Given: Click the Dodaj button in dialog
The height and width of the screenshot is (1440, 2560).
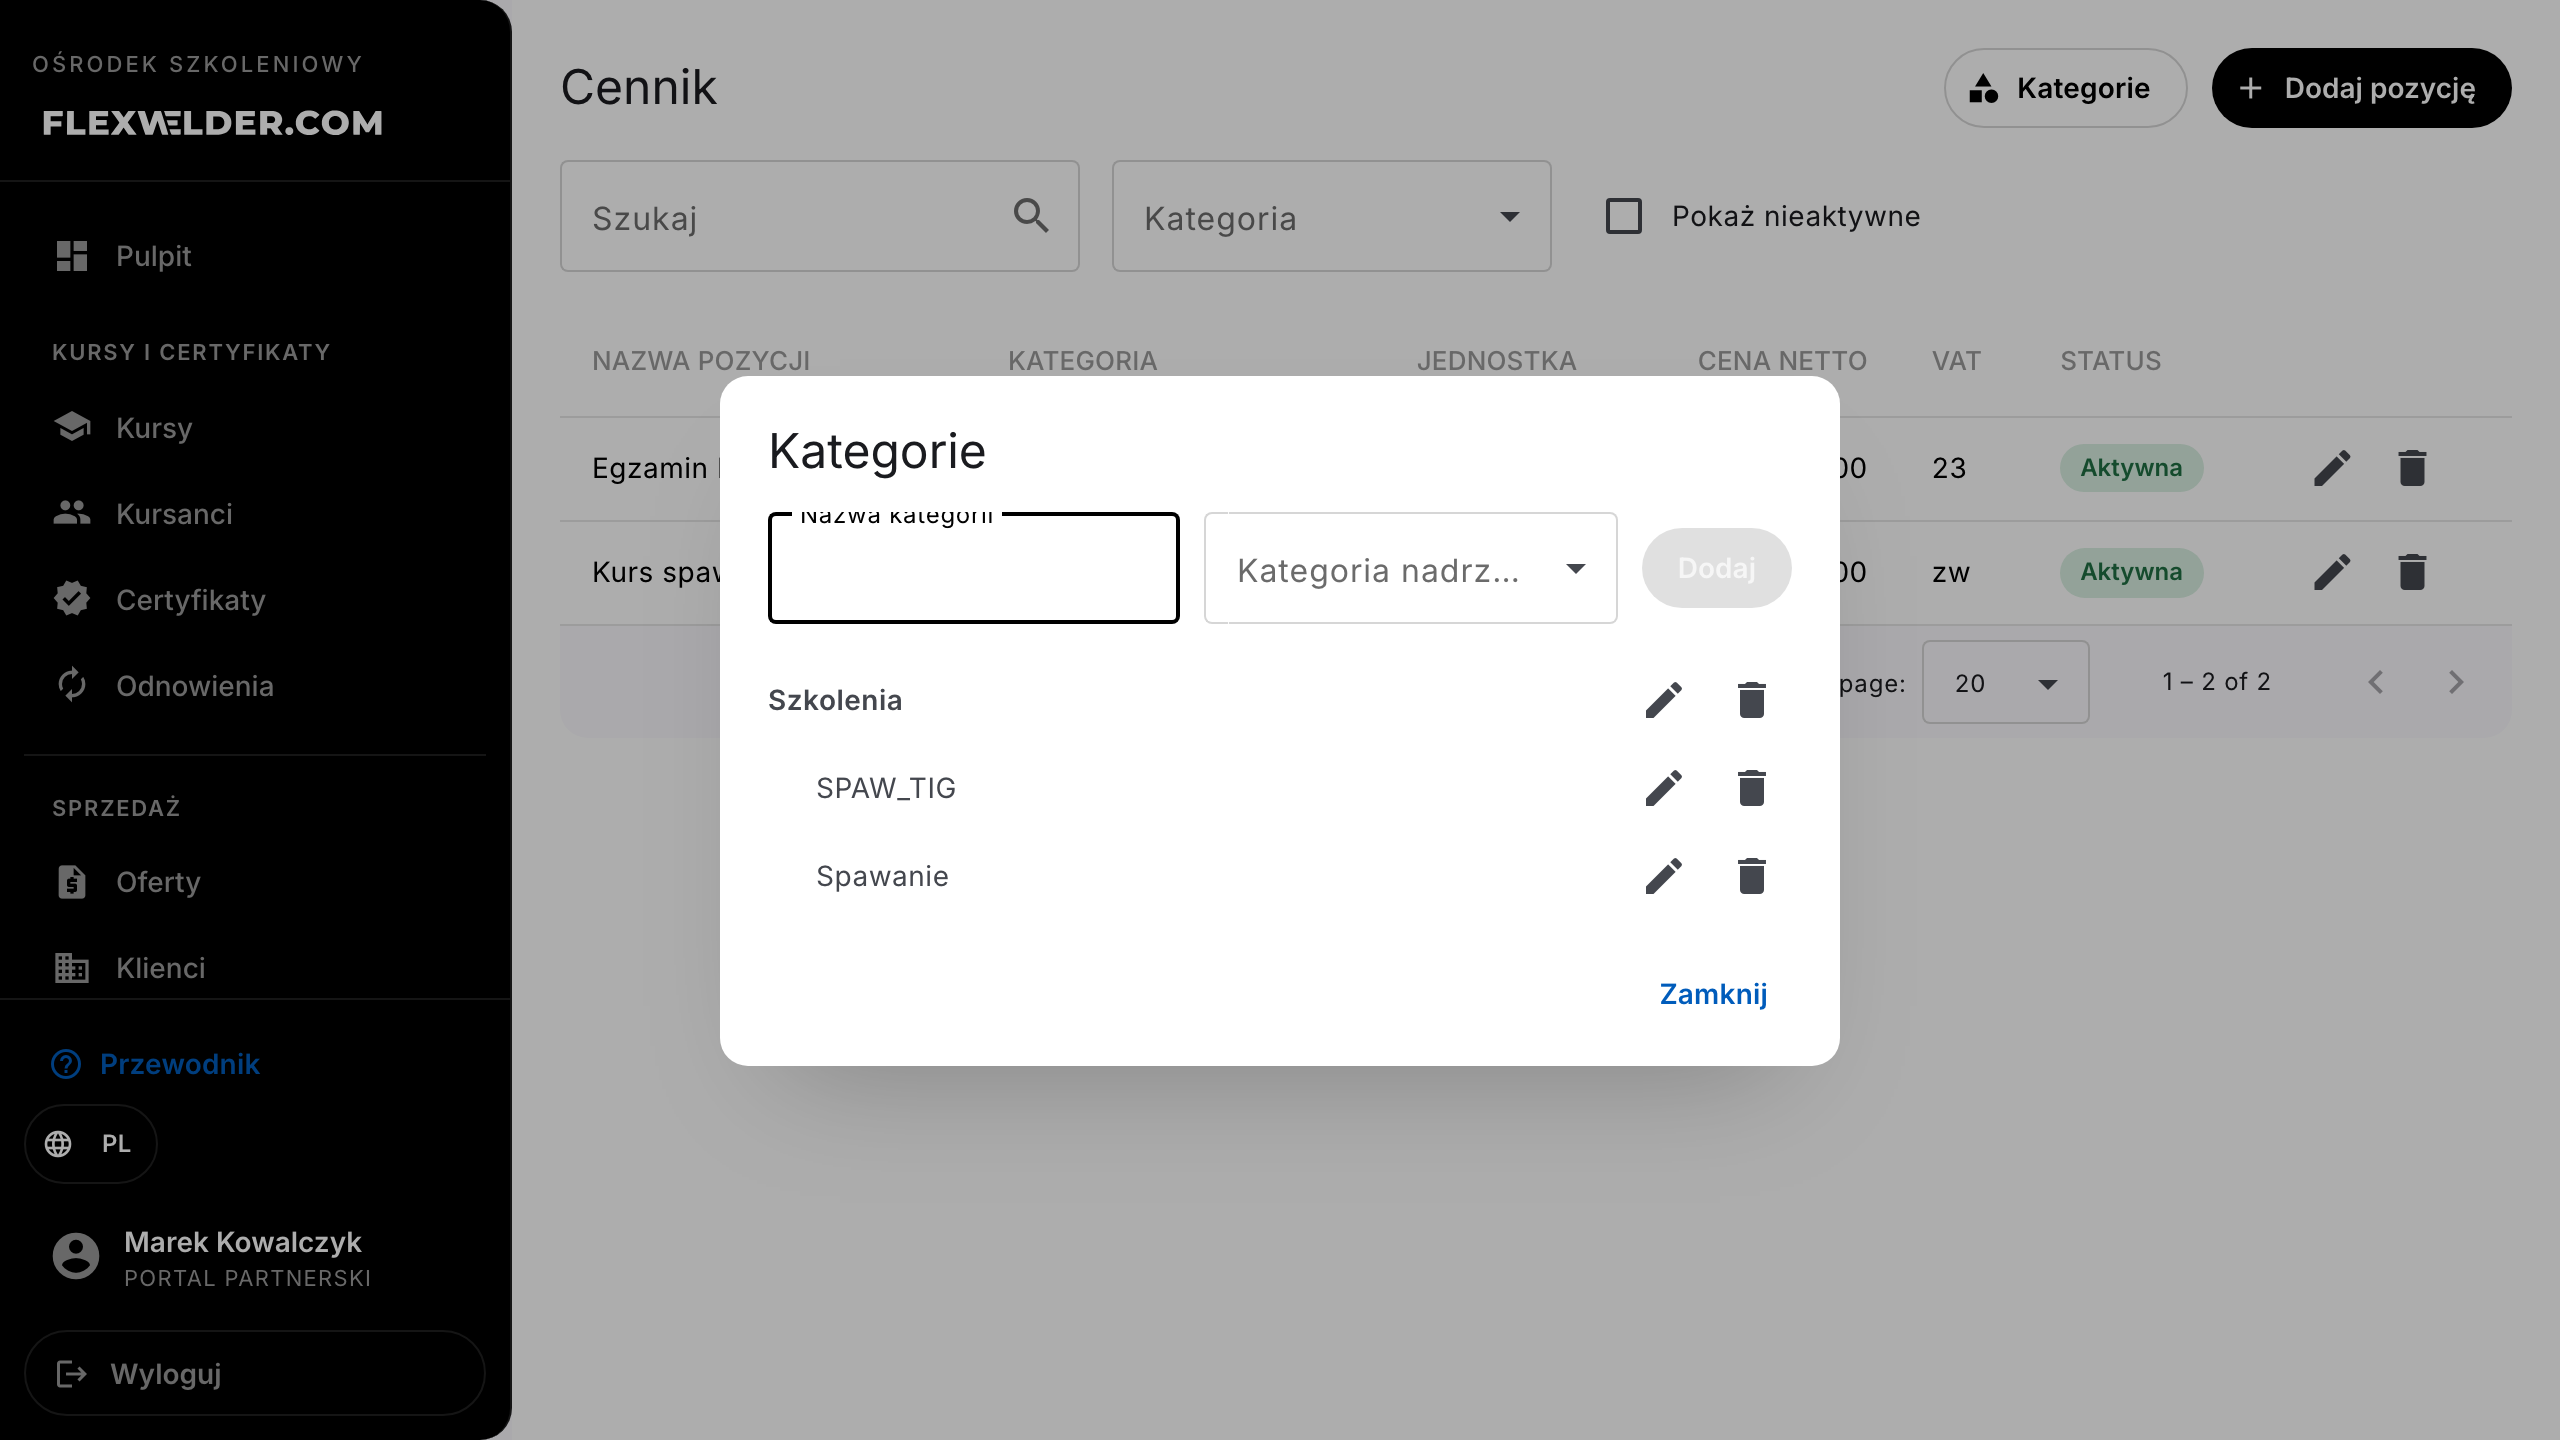Looking at the screenshot, I should point(1716,568).
